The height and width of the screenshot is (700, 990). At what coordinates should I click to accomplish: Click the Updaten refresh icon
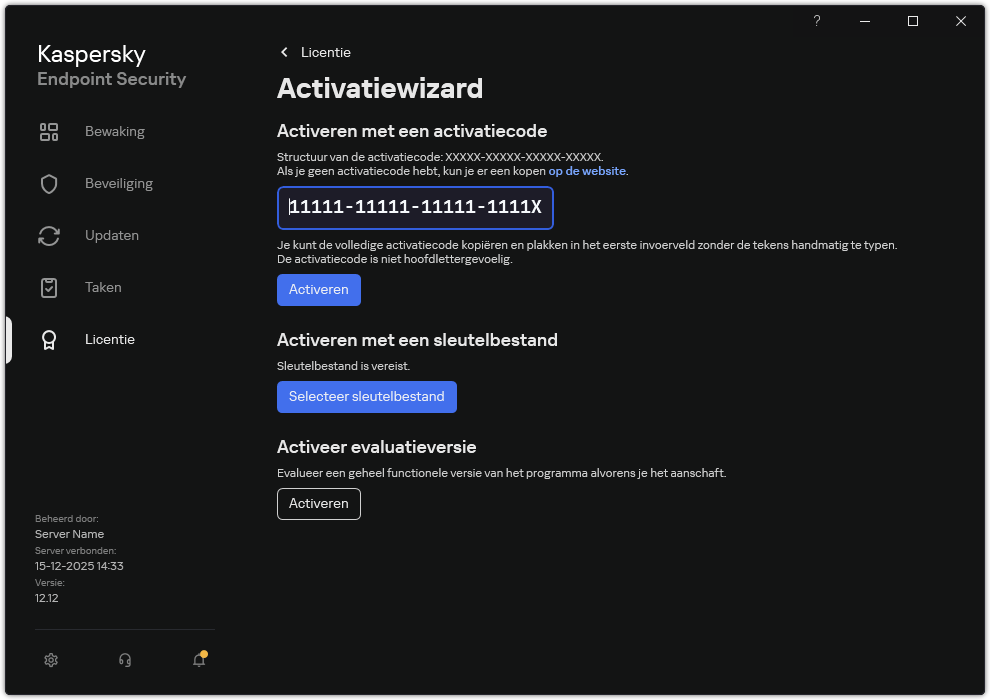(x=49, y=235)
